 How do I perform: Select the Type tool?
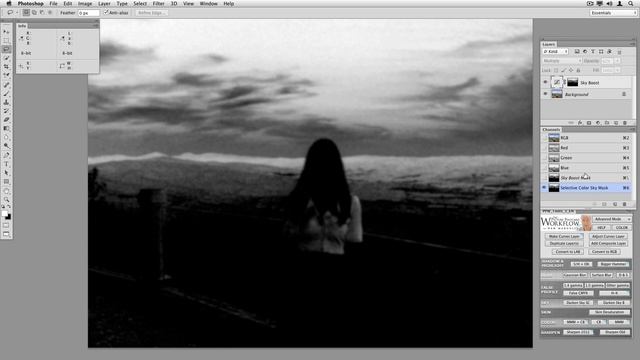click(6, 164)
